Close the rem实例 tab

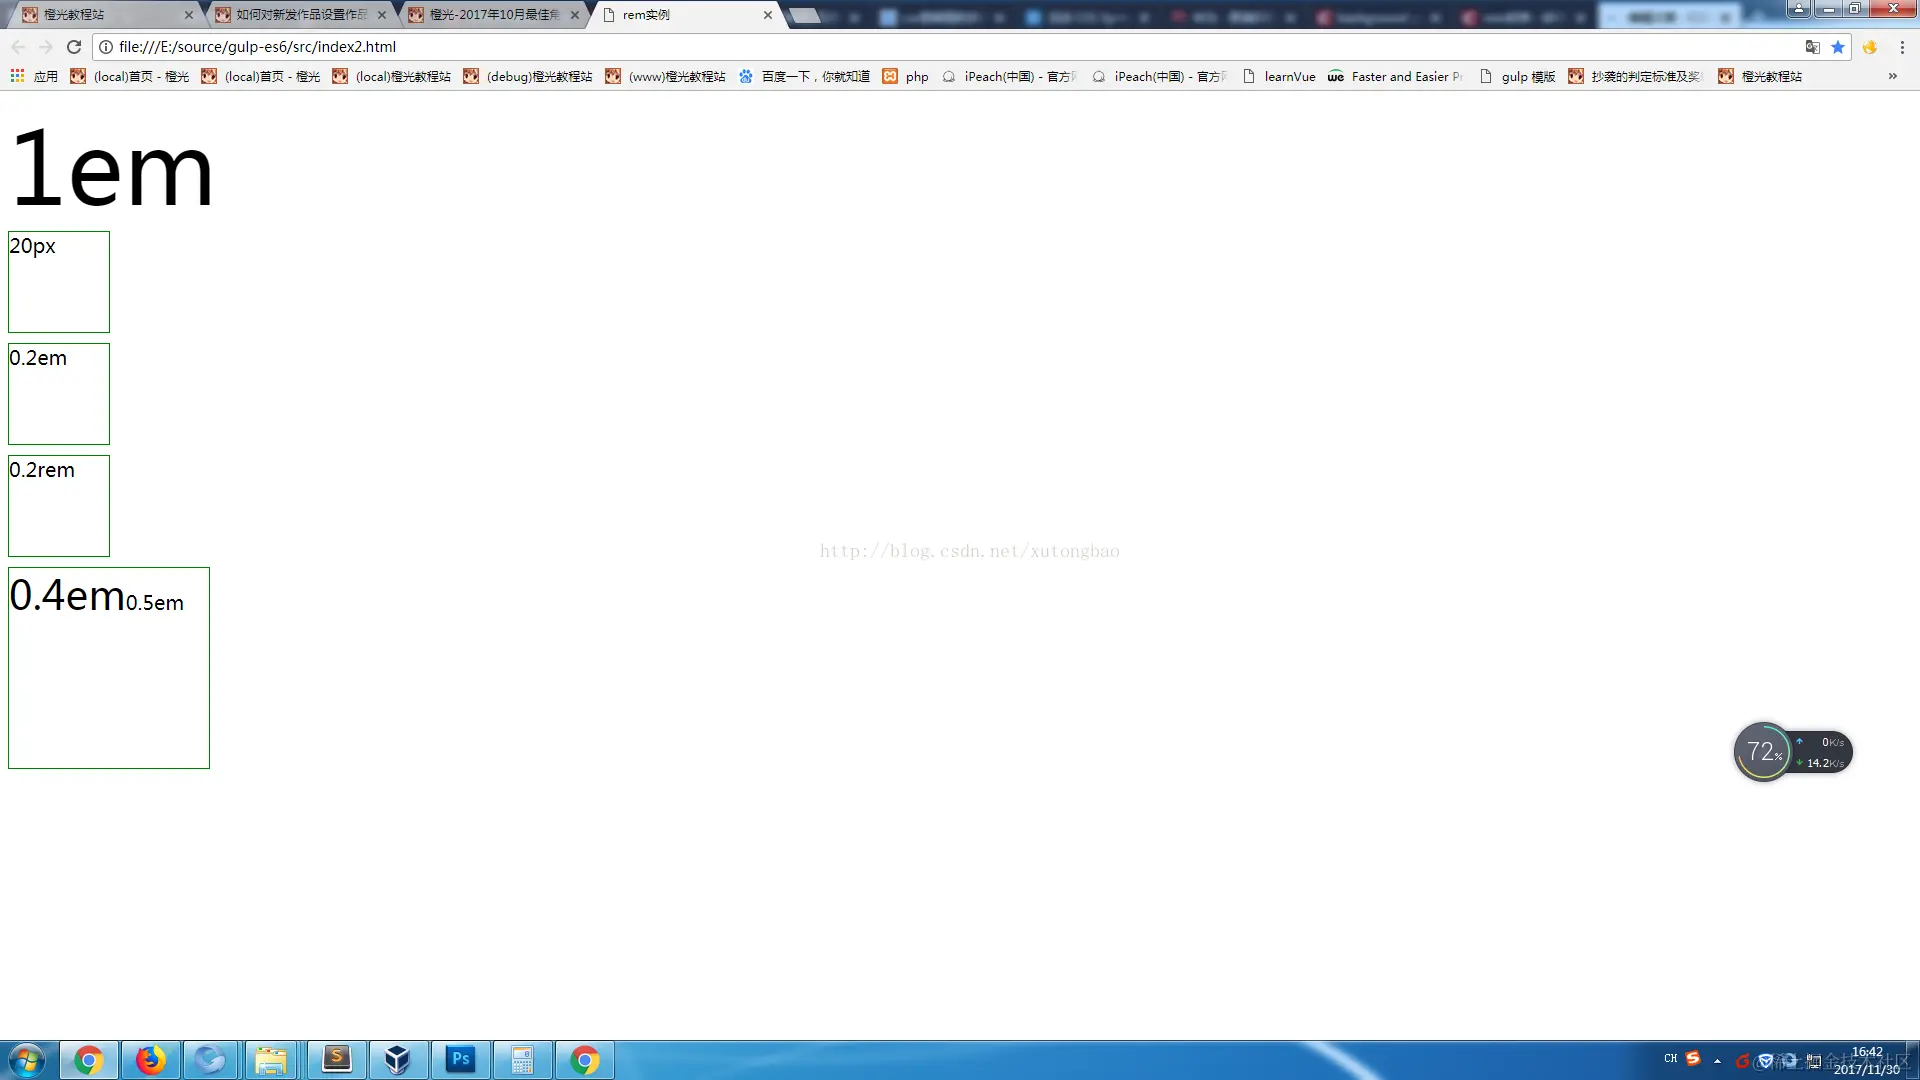pyautogui.click(x=768, y=15)
